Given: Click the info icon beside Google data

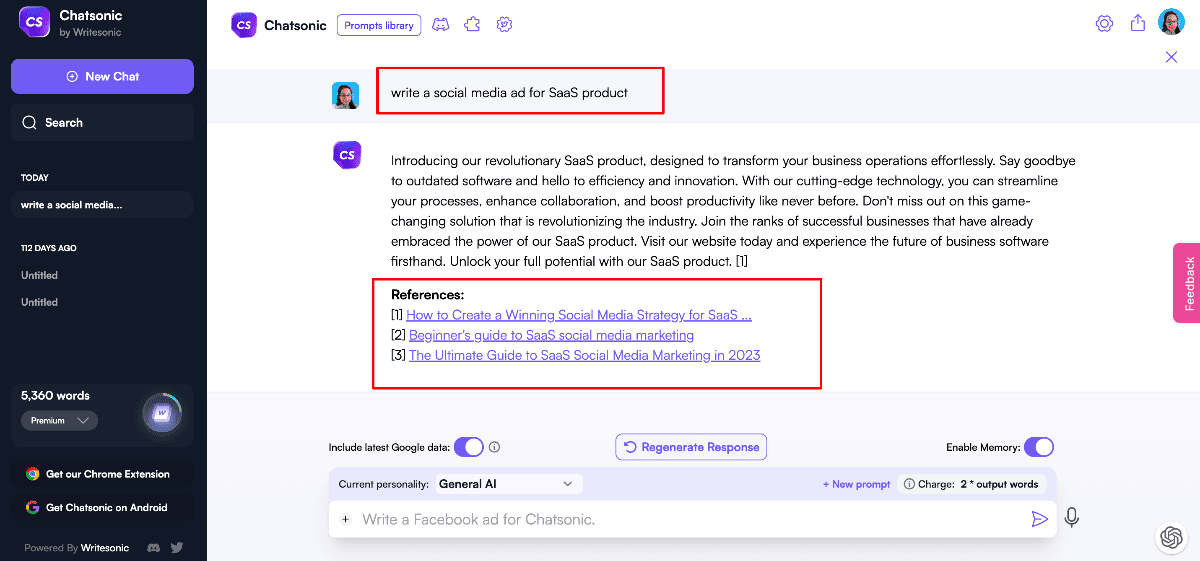Looking at the screenshot, I should 494,448.
